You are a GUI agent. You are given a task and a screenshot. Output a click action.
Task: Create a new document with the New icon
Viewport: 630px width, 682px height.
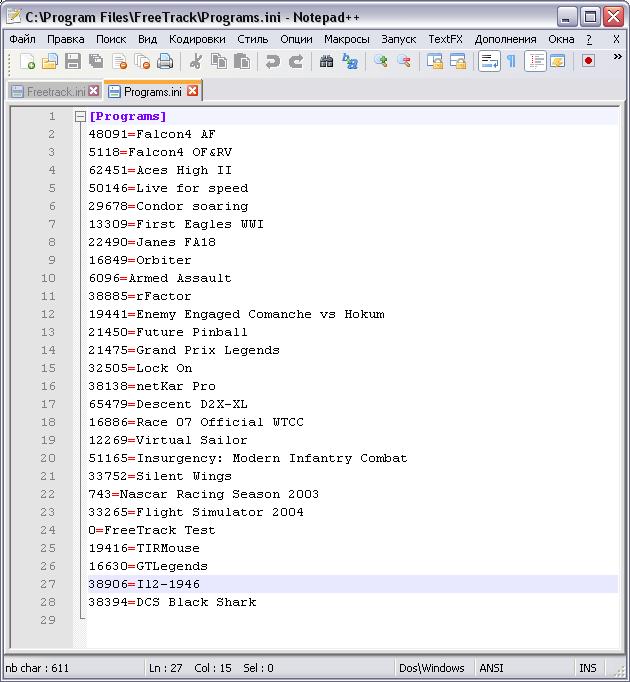coord(27,61)
